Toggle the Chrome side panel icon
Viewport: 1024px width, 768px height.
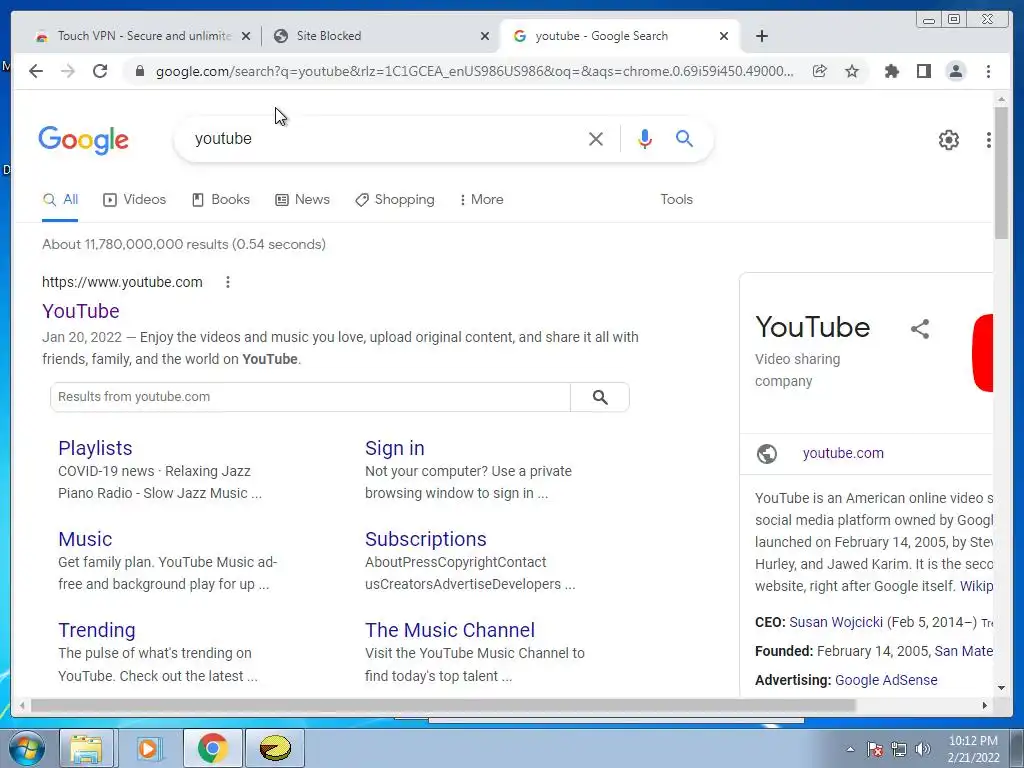click(923, 71)
